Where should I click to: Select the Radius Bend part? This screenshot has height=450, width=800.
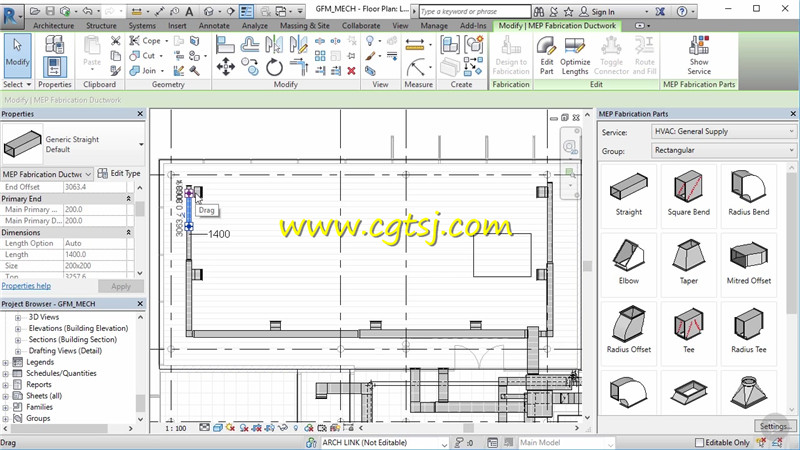click(x=748, y=194)
